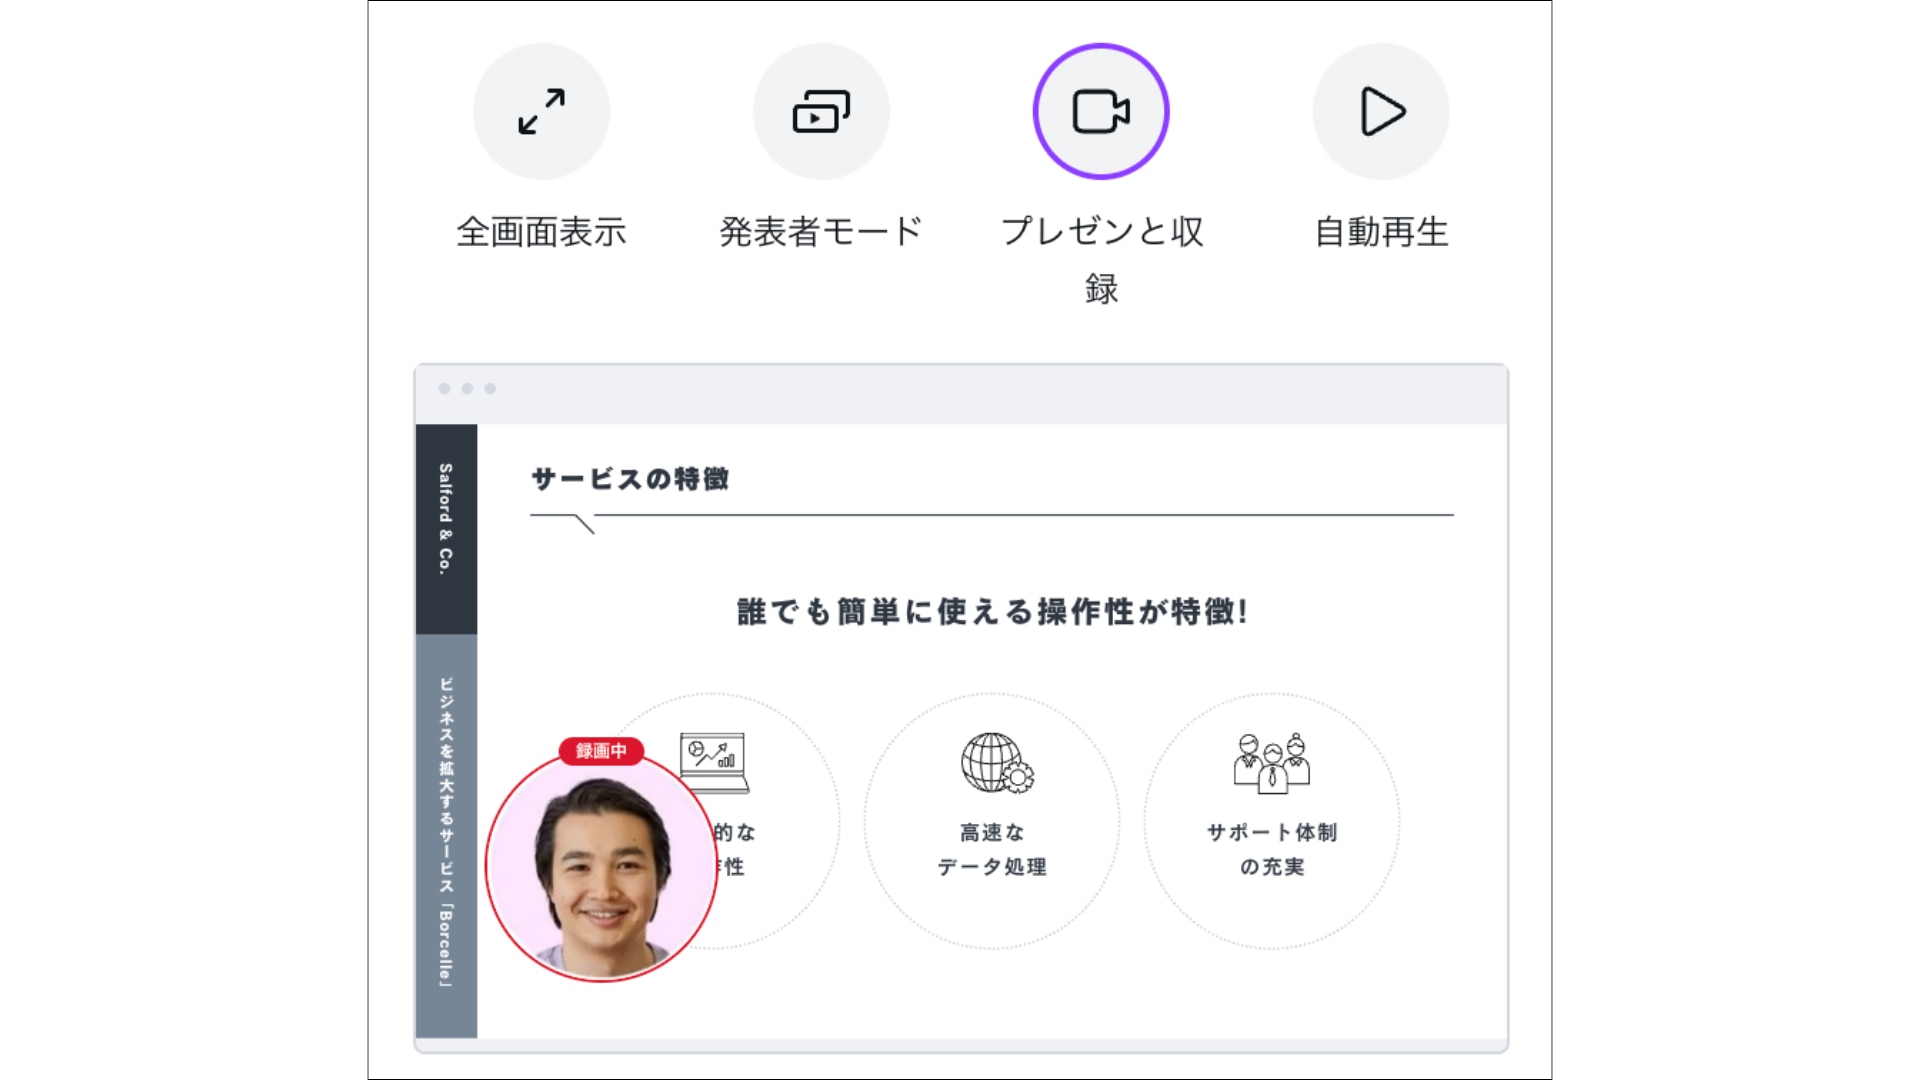
Task: Click the サービスの特徴 slide heading
Action: pos(630,479)
